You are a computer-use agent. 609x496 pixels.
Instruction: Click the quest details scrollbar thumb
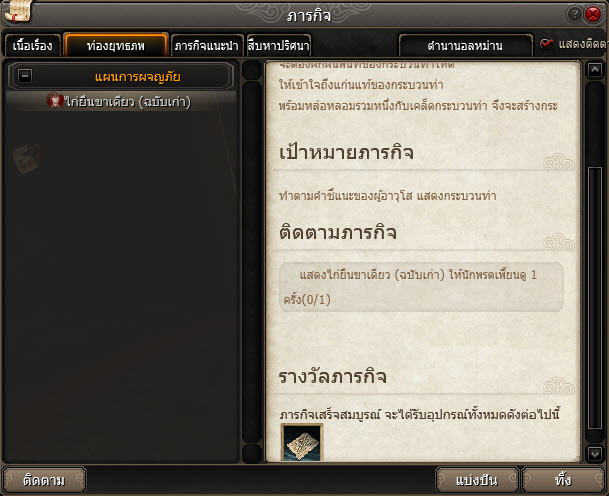595,298
